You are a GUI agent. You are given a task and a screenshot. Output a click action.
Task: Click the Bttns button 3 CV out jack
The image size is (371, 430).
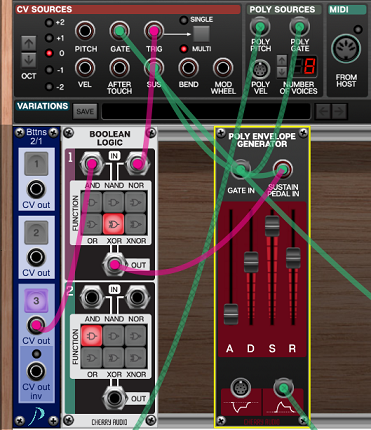[x=36, y=325]
